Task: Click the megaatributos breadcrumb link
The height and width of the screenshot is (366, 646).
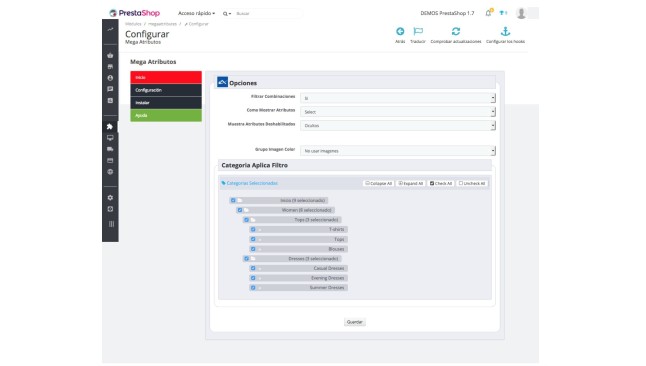Action: pyautogui.click(x=162, y=24)
